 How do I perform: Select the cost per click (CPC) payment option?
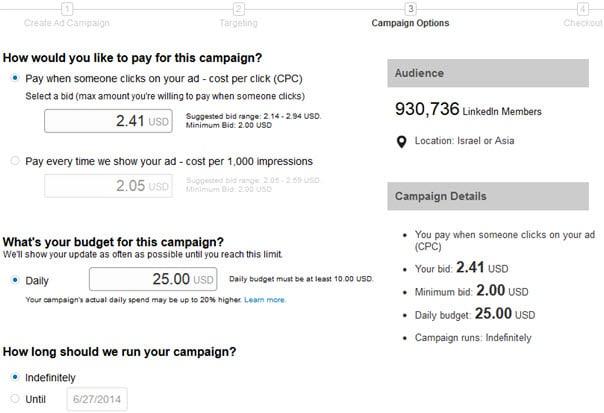15,78
